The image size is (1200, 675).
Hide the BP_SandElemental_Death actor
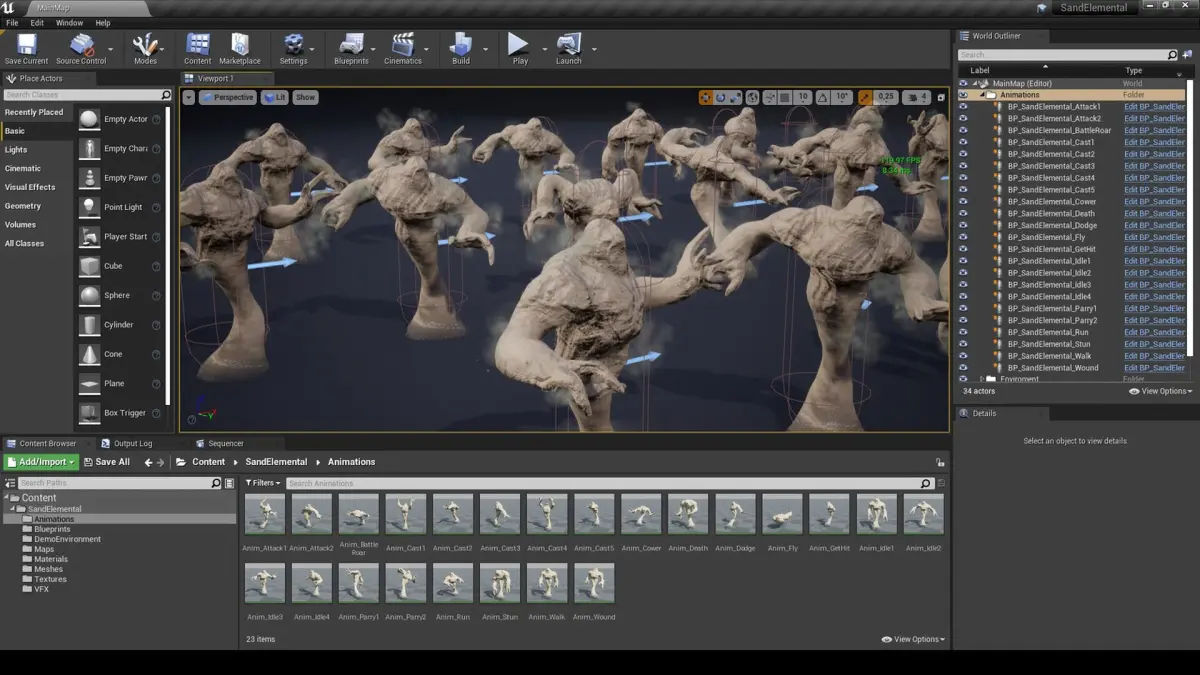point(963,214)
